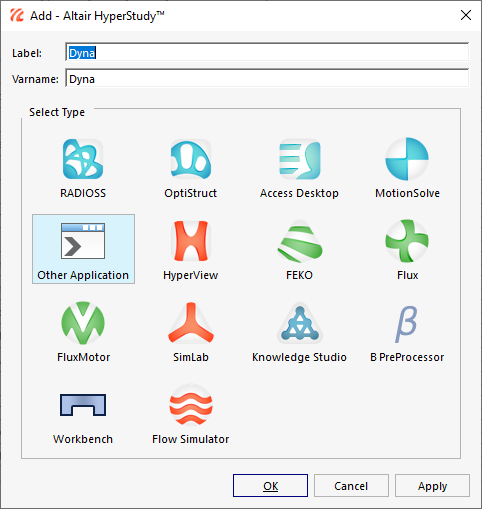Select the Flow Simulator type icon
This screenshot has height=509, width=482.
pyautogui.click(x=191, y=405)
